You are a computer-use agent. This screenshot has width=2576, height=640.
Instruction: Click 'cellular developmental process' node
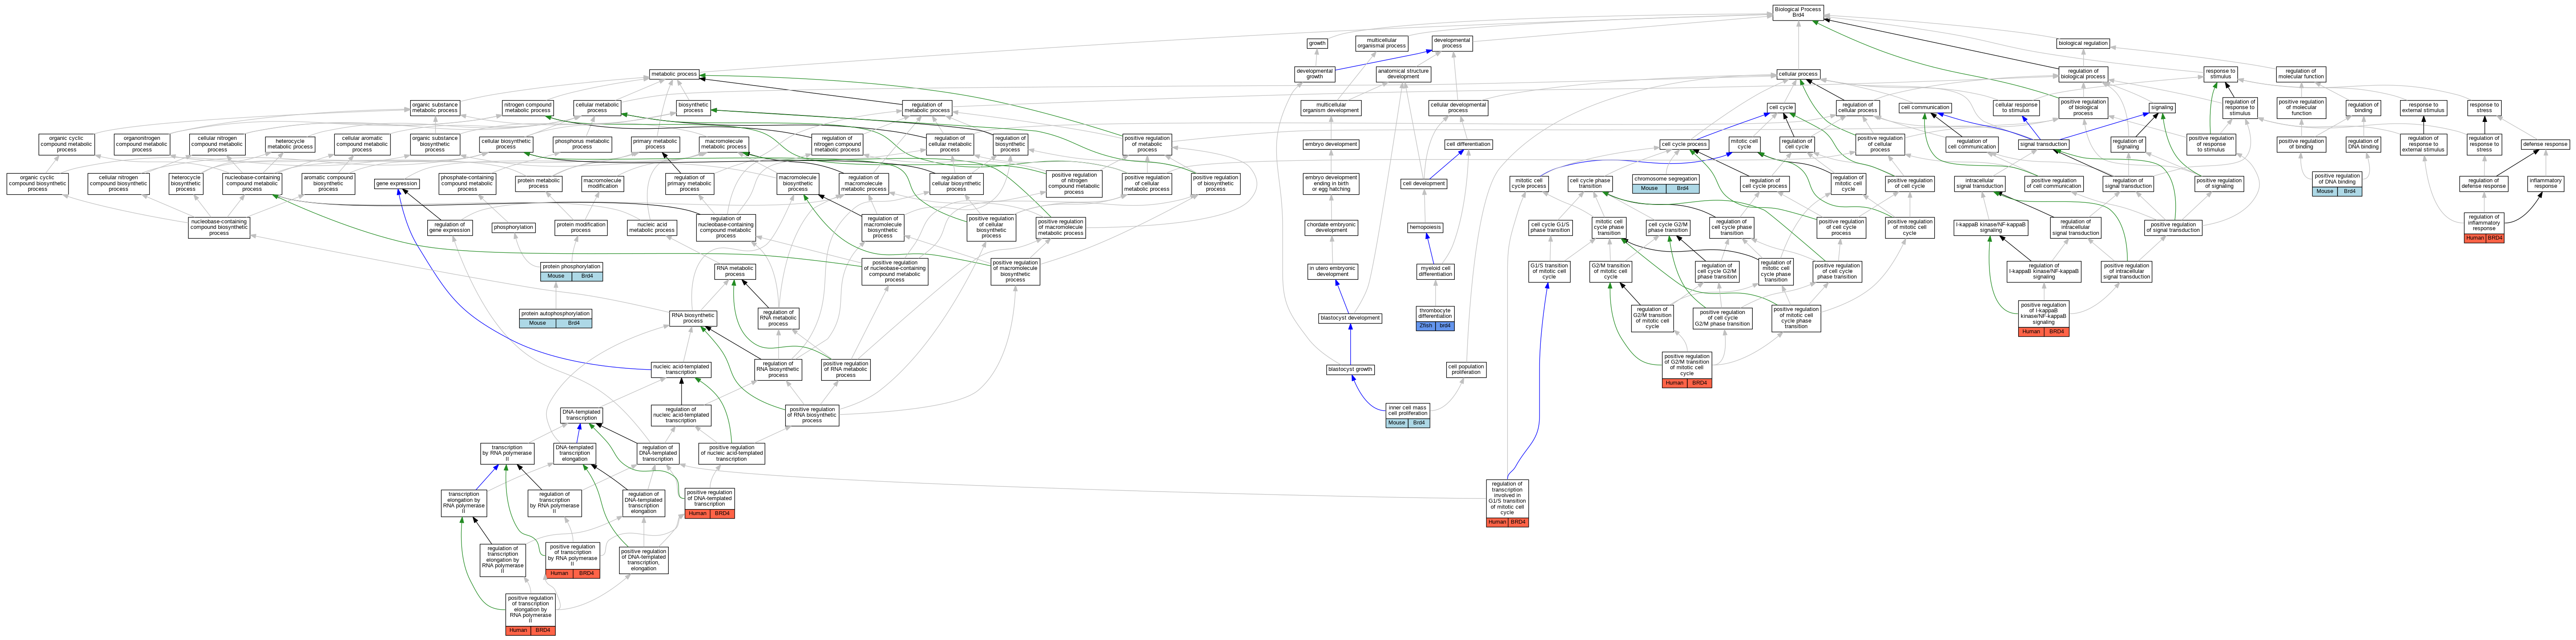click(1458, 107)
